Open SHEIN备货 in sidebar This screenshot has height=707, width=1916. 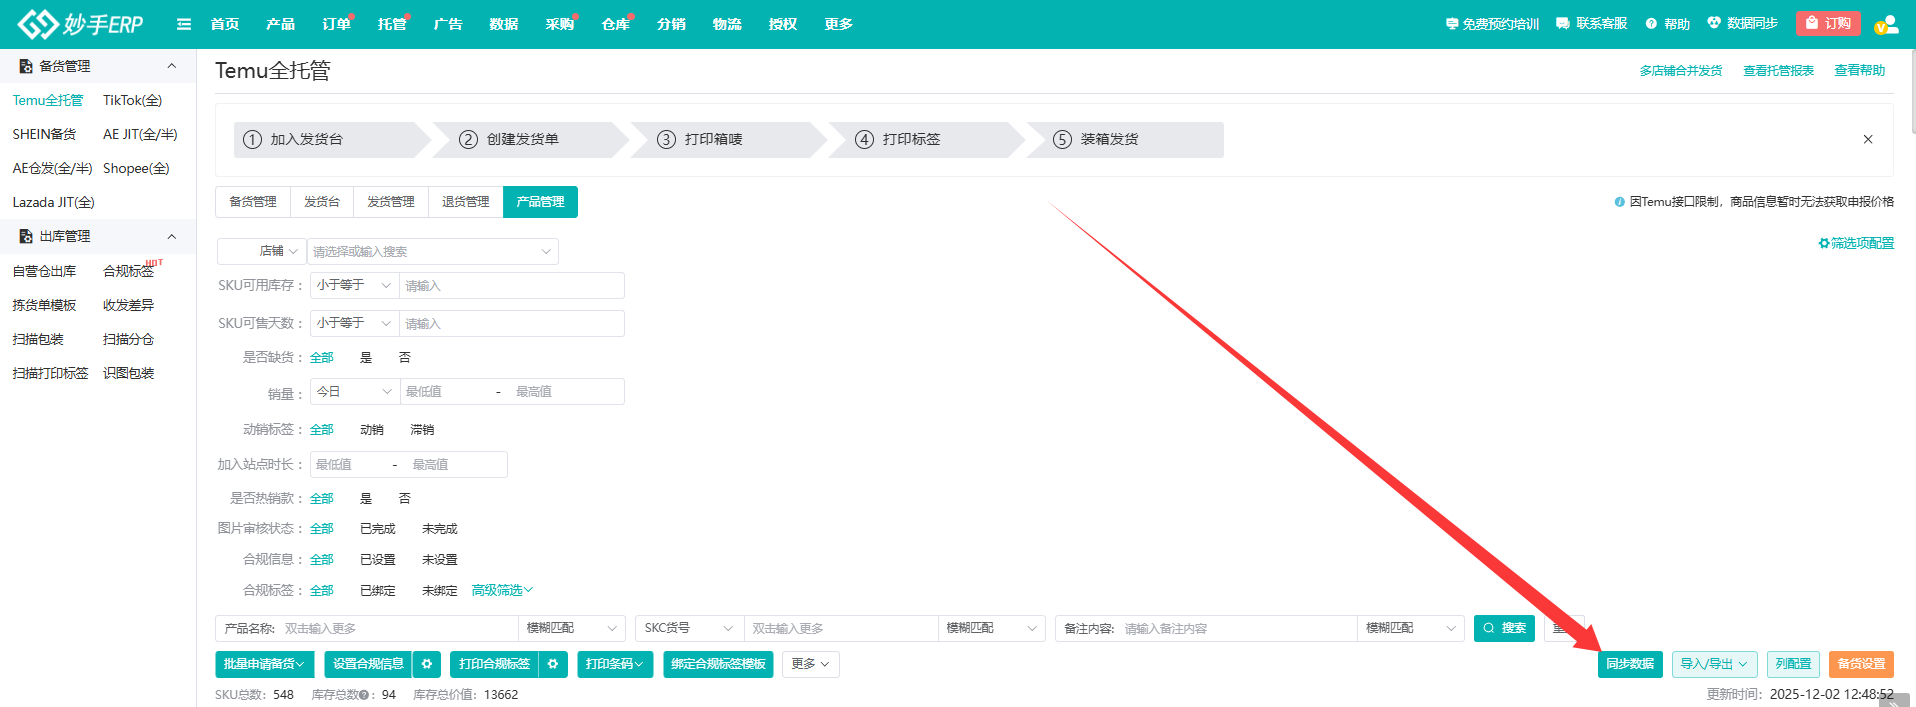(x=44, y=134)
